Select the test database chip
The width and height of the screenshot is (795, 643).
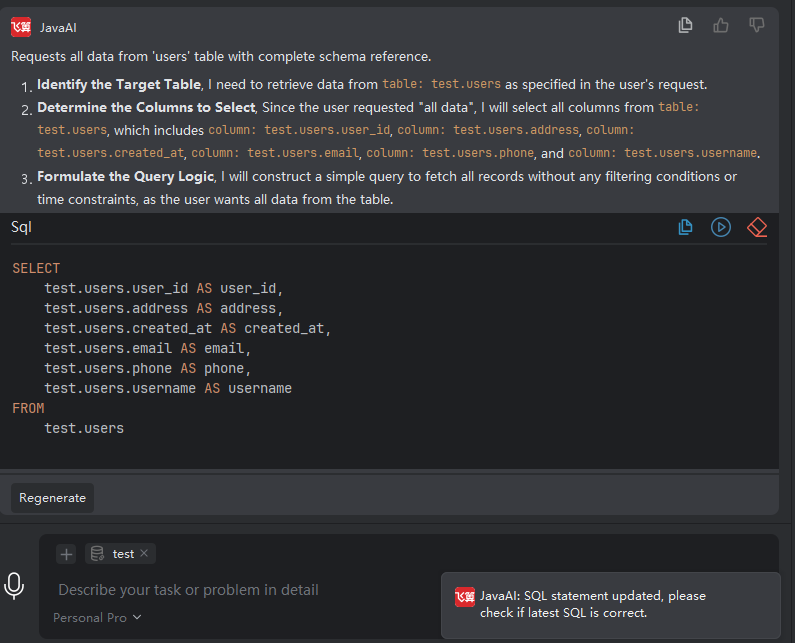pyautogui.click(x=122, y=554)
